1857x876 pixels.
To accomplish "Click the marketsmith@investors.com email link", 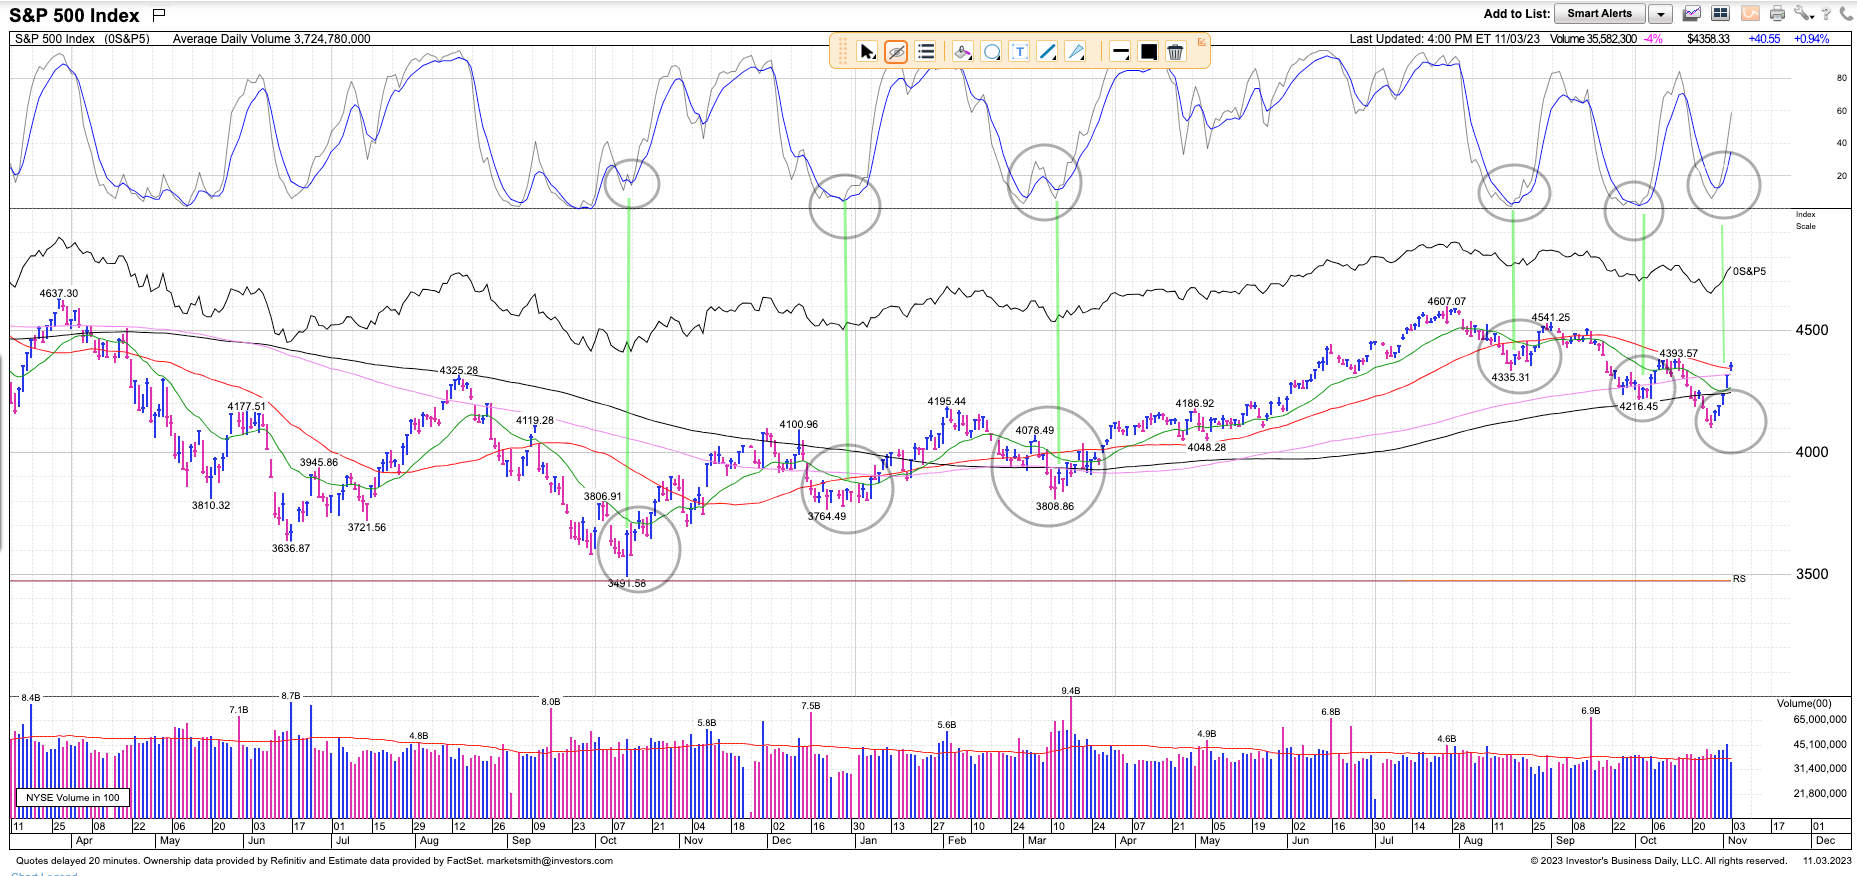I will click(549, 860).
